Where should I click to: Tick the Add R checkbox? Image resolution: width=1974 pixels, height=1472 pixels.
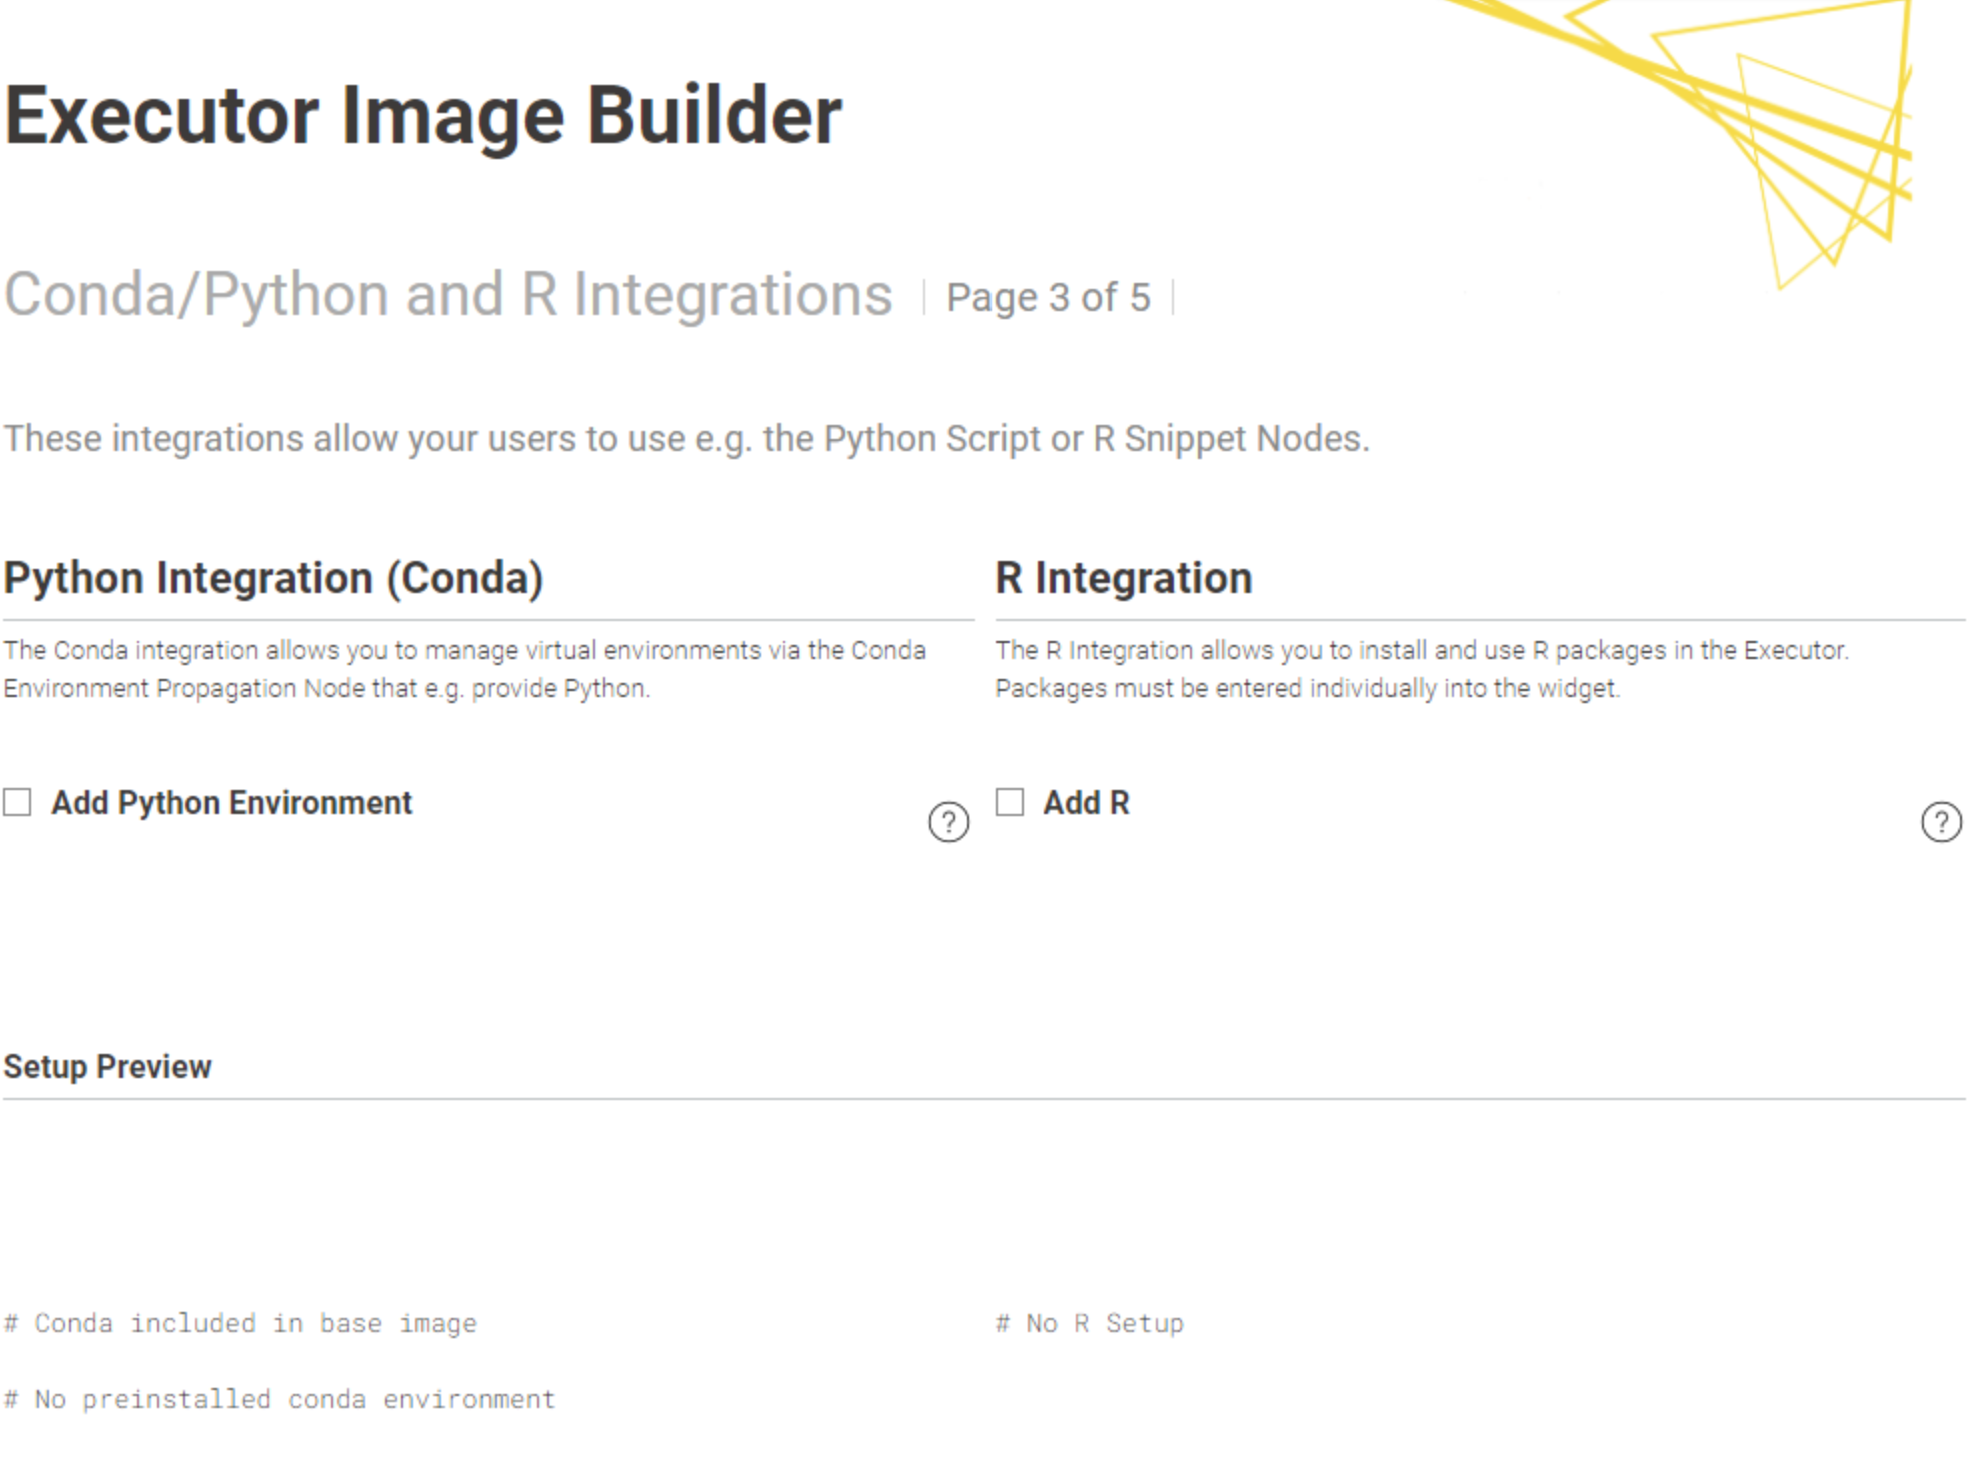(x=1010, y=802)
